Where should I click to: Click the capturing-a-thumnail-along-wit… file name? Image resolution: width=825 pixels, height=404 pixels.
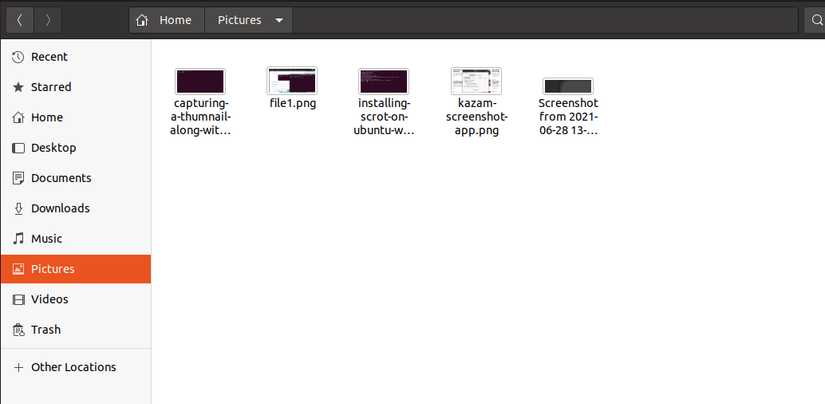pos(200,117)
